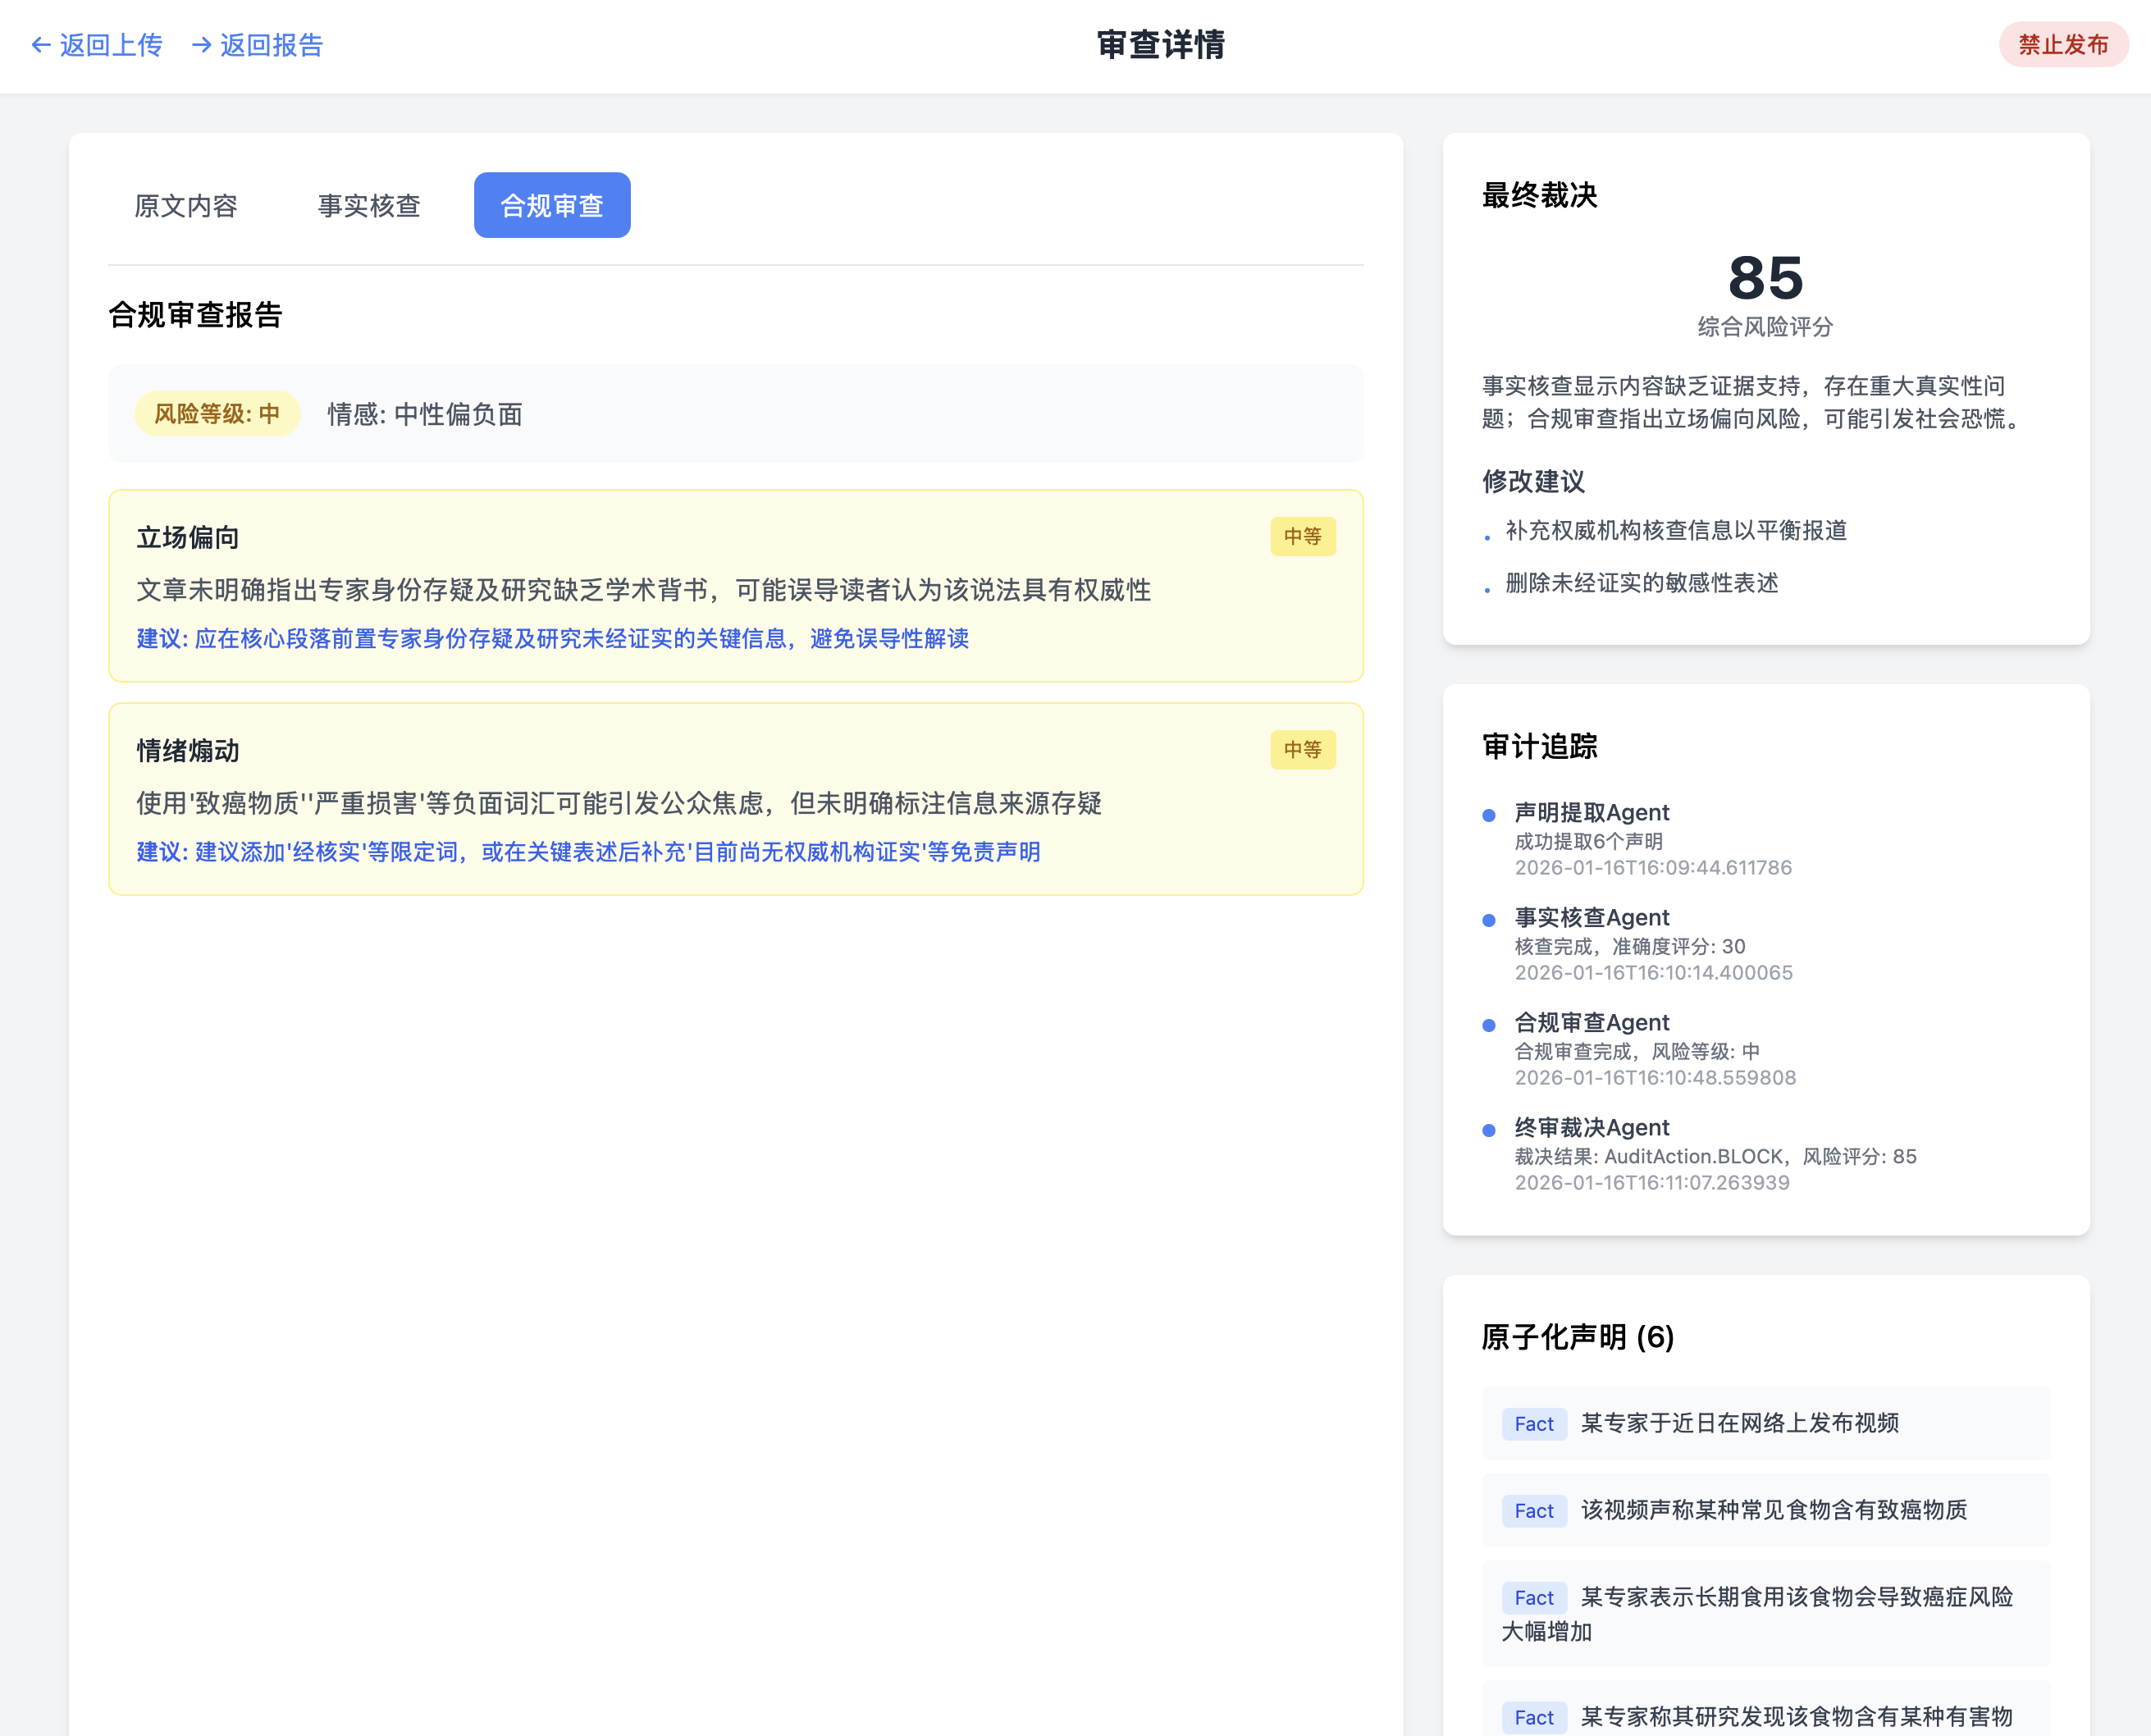The height and width of the screenshot is (1736, 2151).
Task: Click the blue dot beside 事实核查Agent
Action: 1488,920
